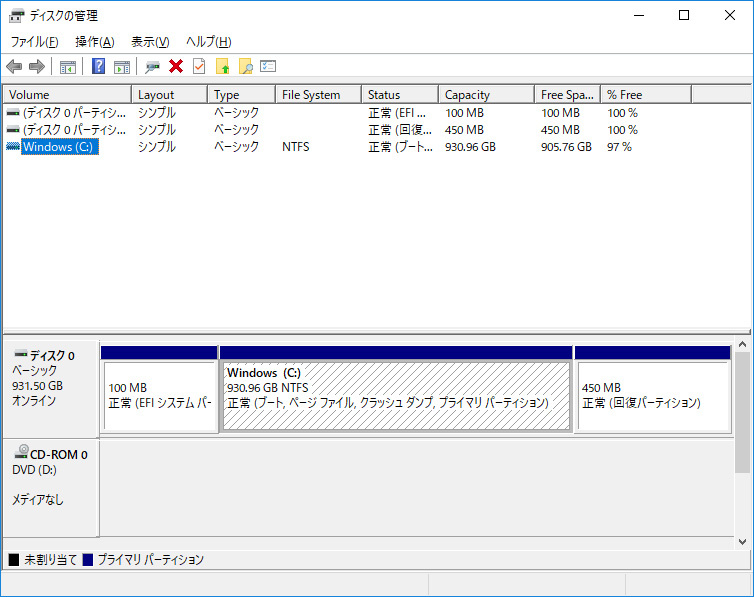Sort by the File System column header
Viewport: 754px width, 597px height.
(x=318, y=95)
